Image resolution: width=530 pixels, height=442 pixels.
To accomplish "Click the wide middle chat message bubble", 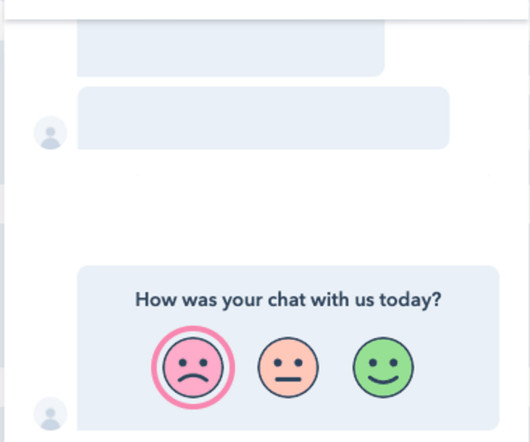I will point(263,118).
